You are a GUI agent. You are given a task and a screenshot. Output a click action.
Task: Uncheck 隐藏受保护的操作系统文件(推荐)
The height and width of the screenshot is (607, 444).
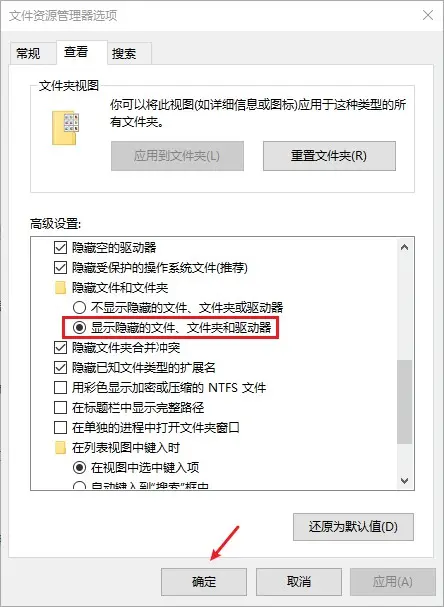[60, 268]
